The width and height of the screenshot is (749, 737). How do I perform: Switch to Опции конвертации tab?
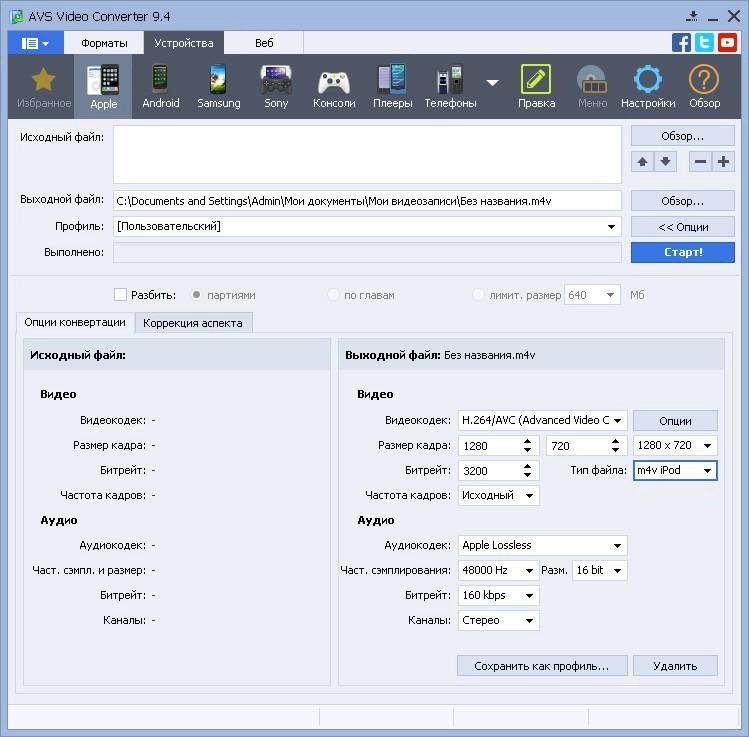click(75, 322)
